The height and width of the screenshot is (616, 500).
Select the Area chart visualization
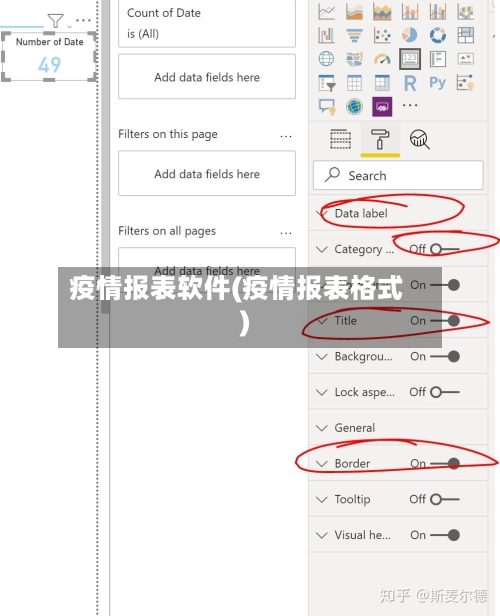[x=354, y=12]
